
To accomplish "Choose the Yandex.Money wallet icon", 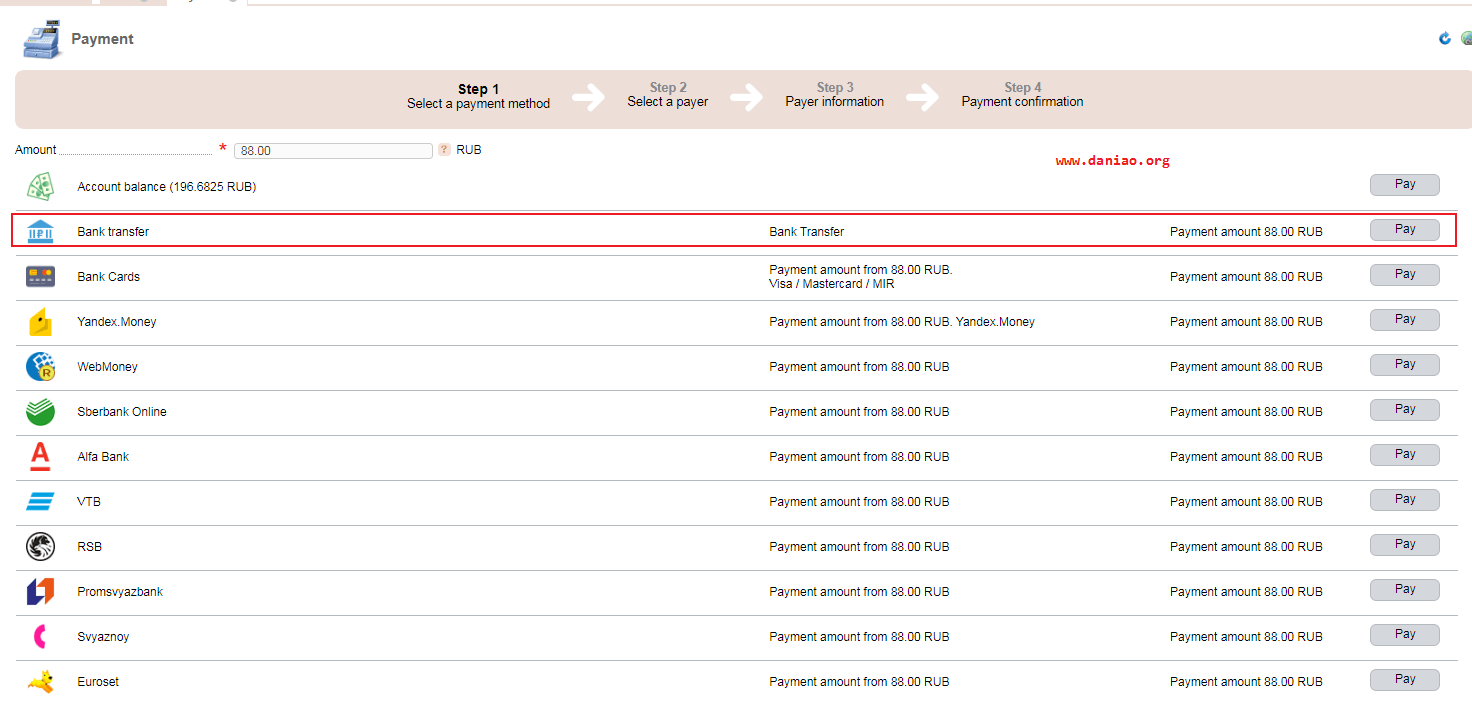I will pos(40,322).
